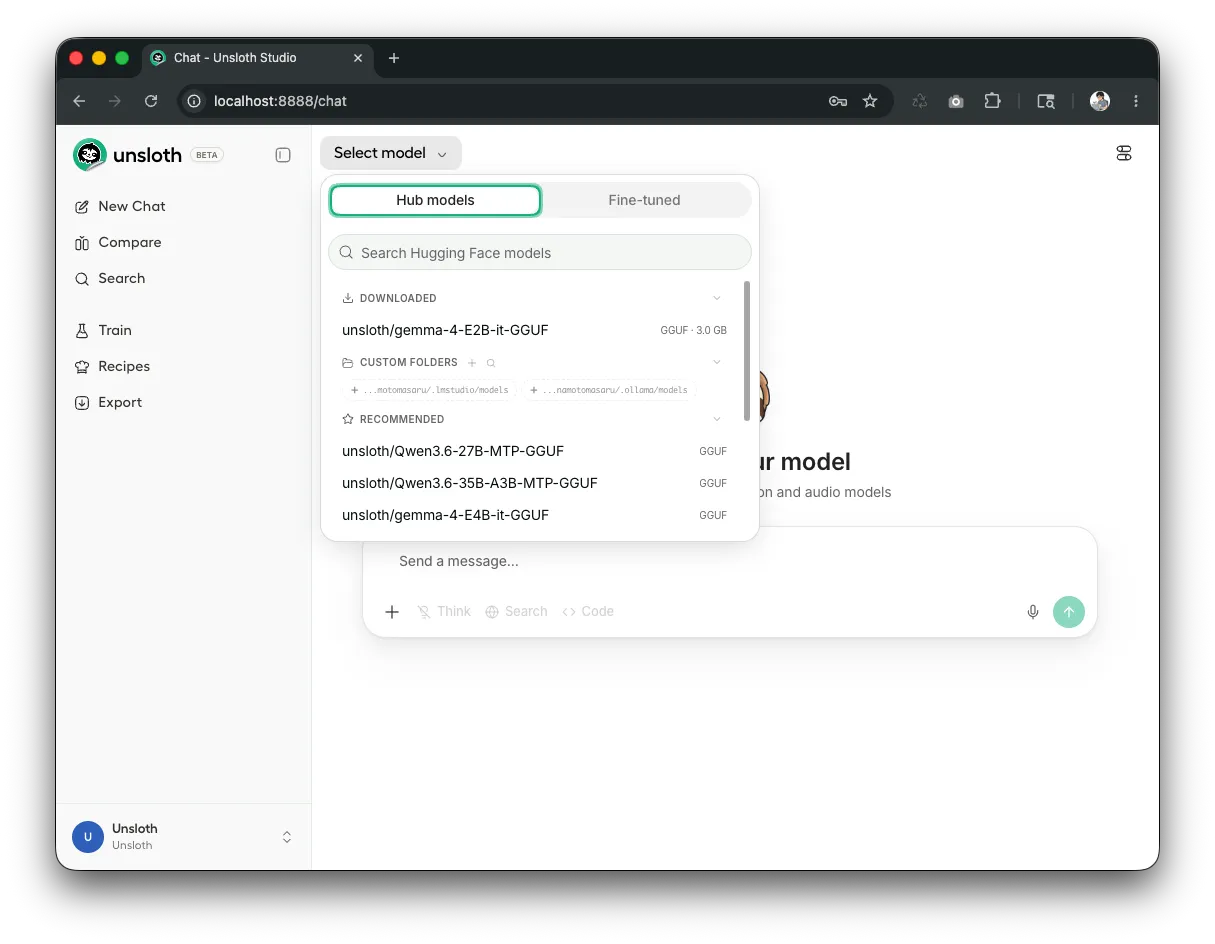The width and height of the screenshot is (1215, 944).
Task: Open the Unsloth account switcher chevron
Action: (x=287, y=837)
